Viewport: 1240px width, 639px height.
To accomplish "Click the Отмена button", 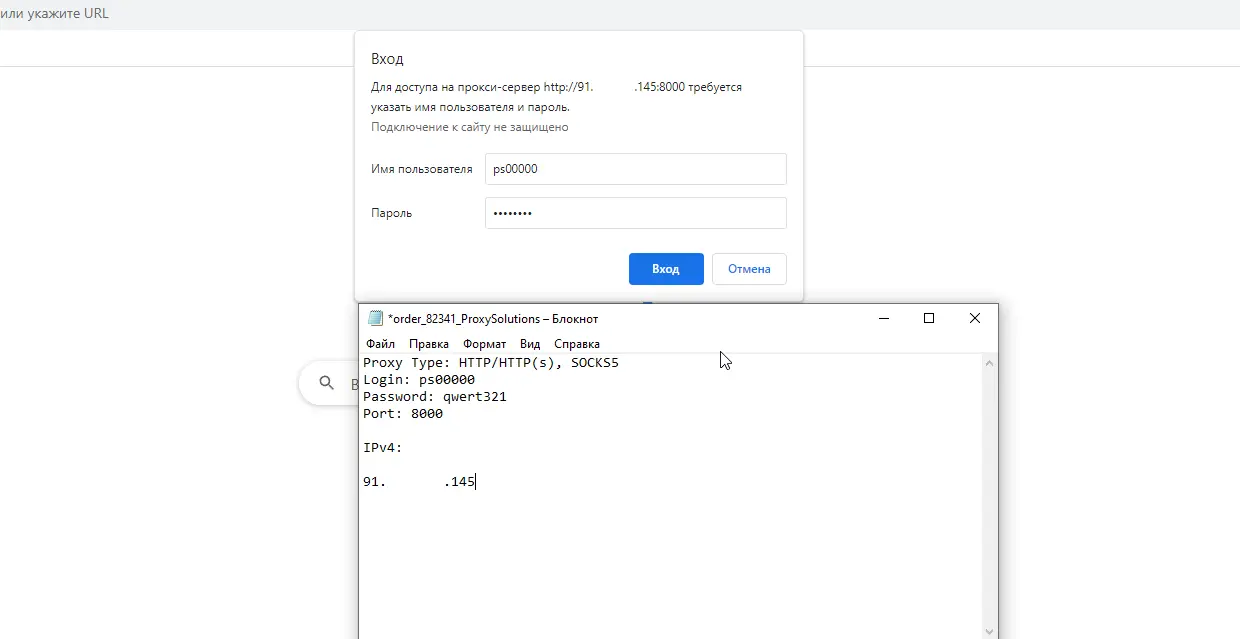I will [749, 268].
